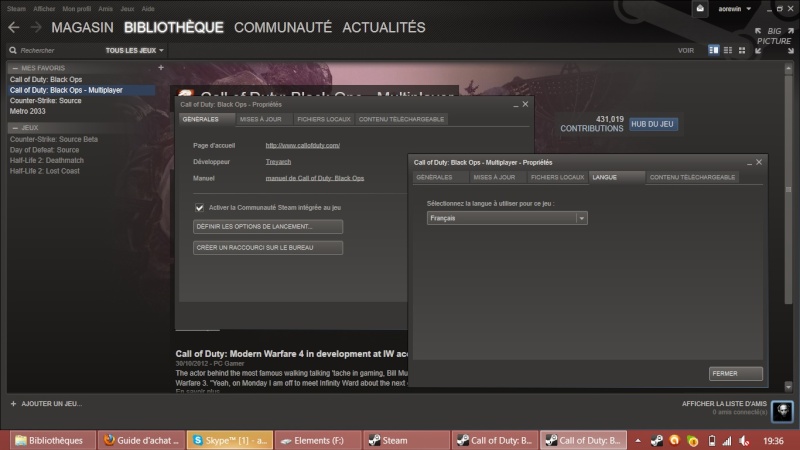Open the aorewin account dropdown
Image resolution: width=800 pixels, height=450 pixels.
pos(734,9)
